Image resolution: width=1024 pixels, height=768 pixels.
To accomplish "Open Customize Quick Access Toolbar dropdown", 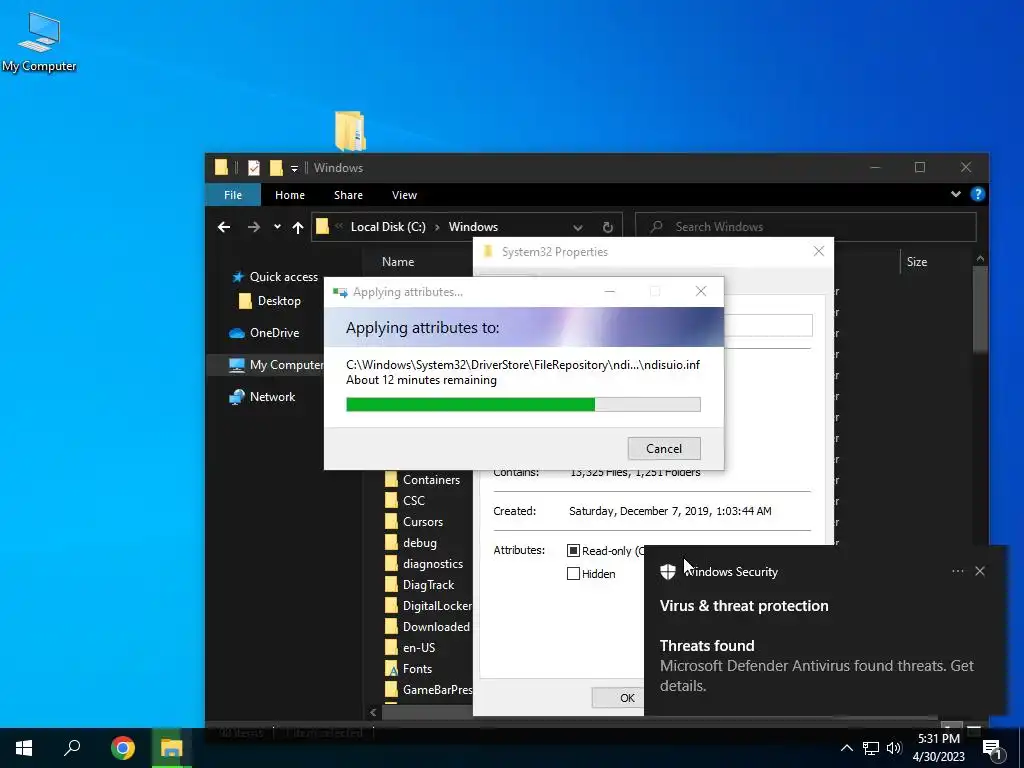I will coord(295,168).
